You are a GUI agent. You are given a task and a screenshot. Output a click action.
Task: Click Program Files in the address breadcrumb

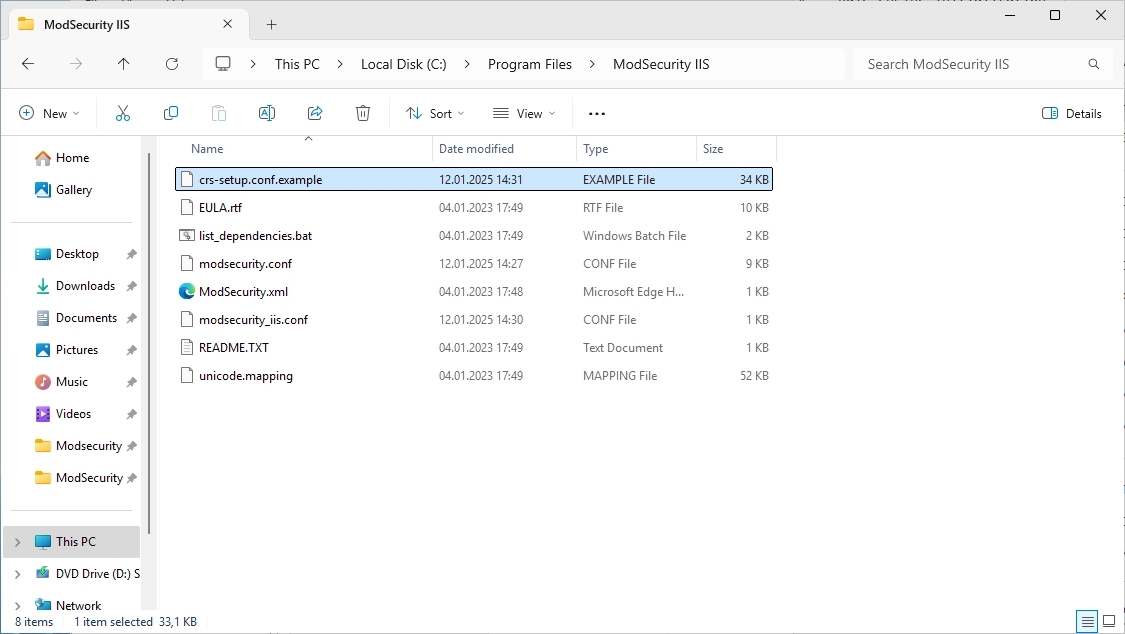click(530, 64)
